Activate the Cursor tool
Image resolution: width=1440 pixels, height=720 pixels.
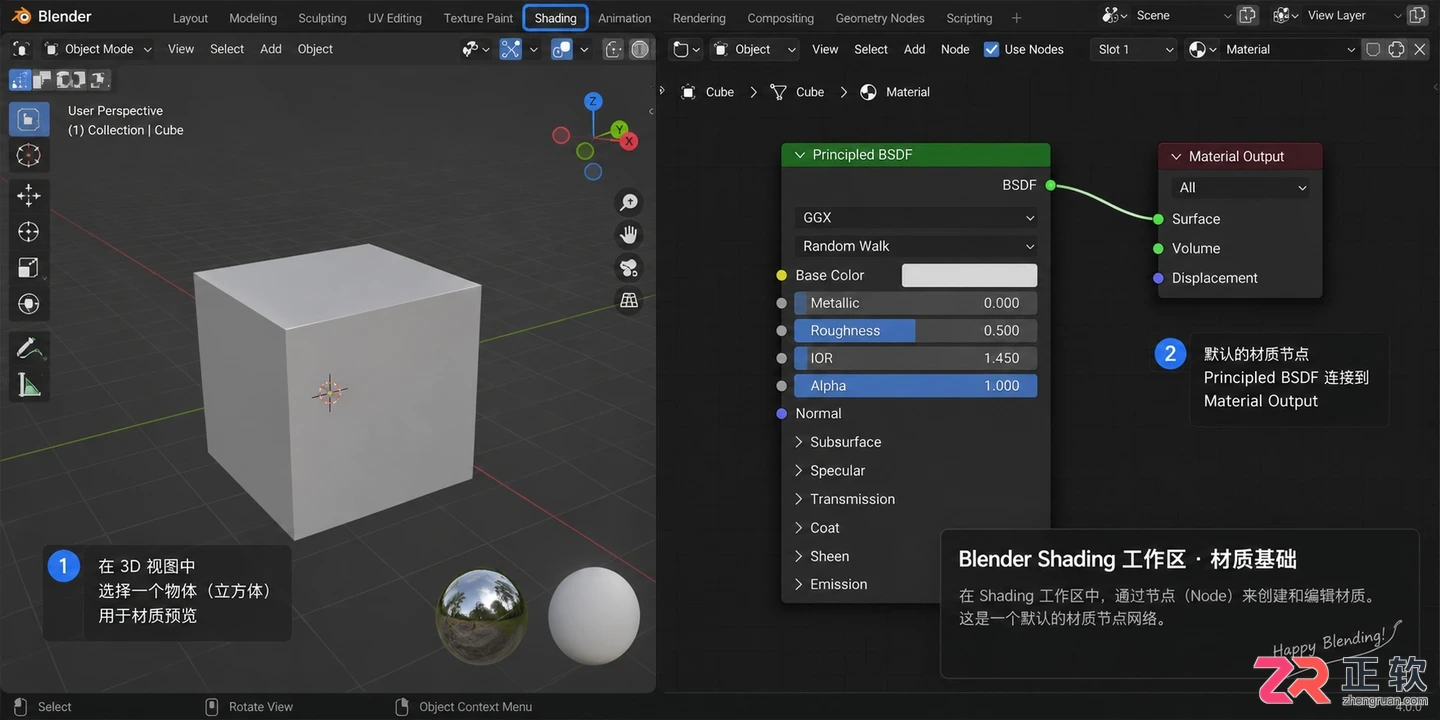click(29, 155)
